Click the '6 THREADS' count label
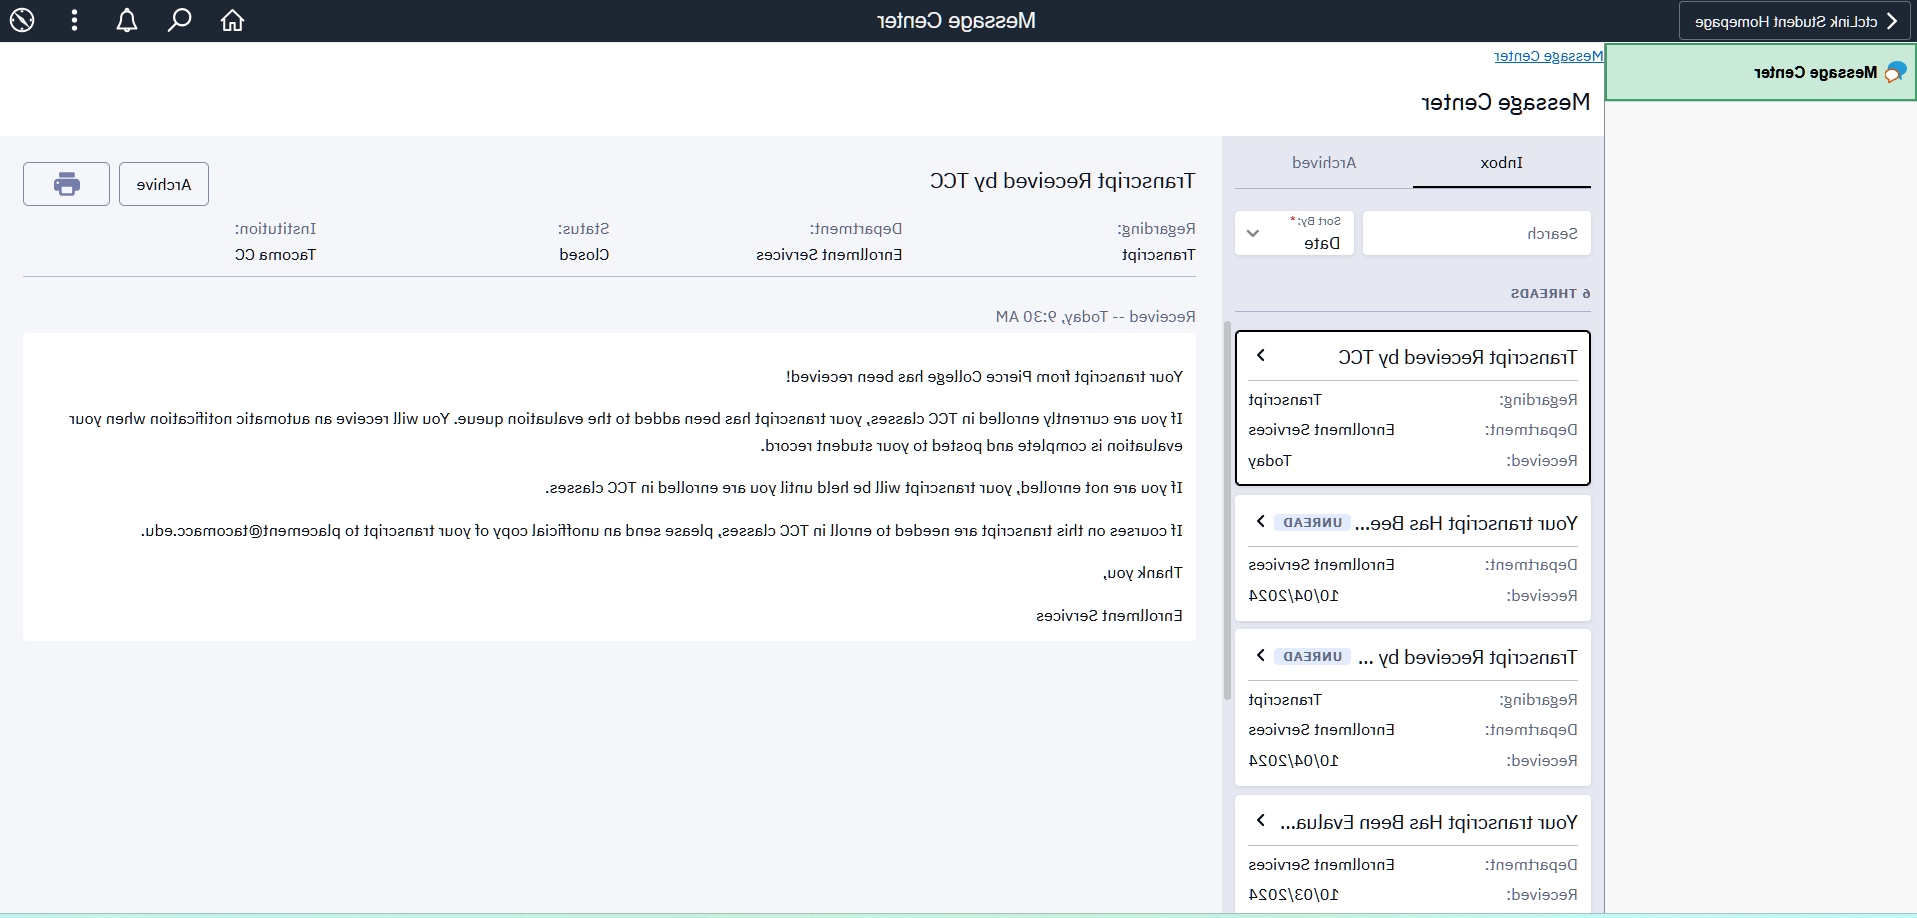 (x=1550, y=293)
